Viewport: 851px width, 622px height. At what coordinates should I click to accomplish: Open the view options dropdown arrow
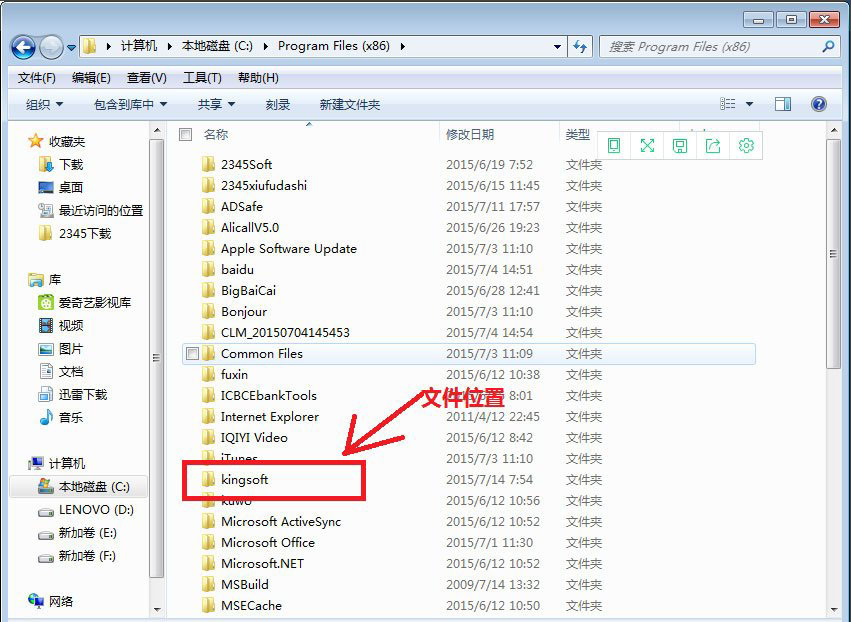(x=750, y=104)
